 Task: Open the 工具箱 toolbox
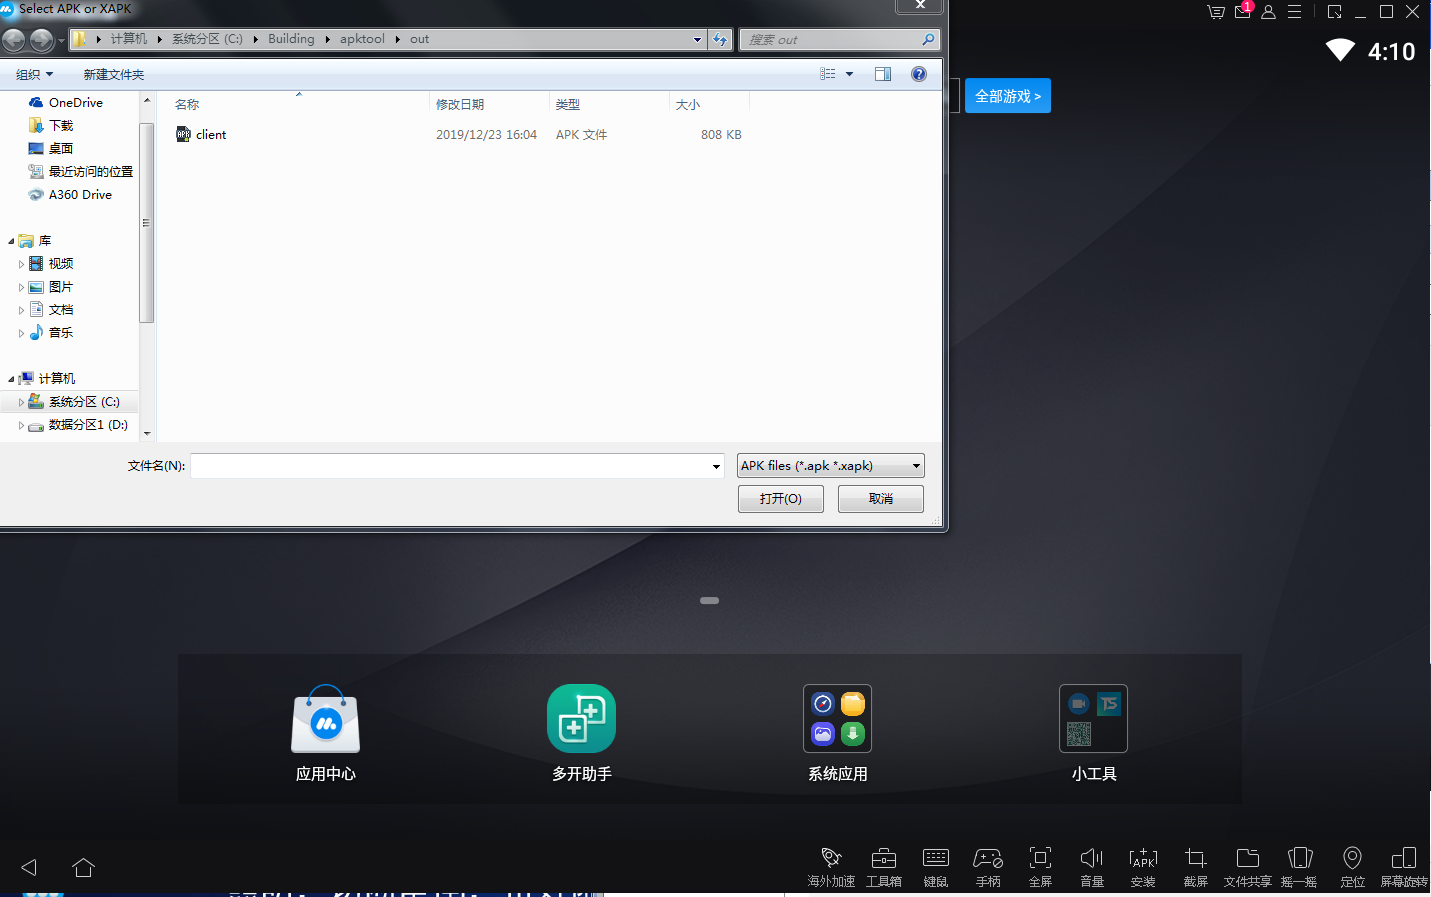(884, 866)
